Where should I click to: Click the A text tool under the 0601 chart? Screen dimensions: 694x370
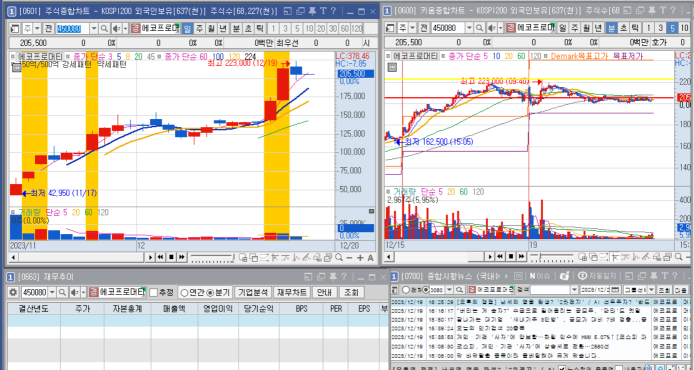click(370, 258)
